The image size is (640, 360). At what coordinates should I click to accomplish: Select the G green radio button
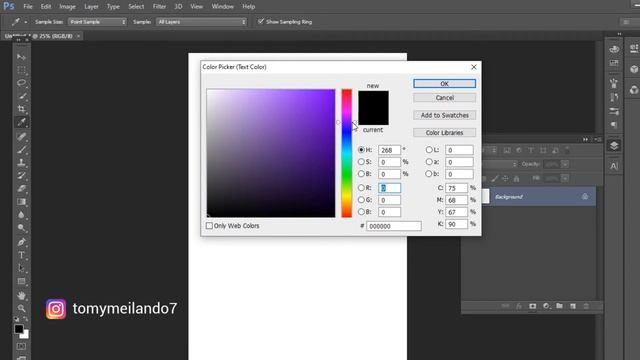(x=361, y=200)
